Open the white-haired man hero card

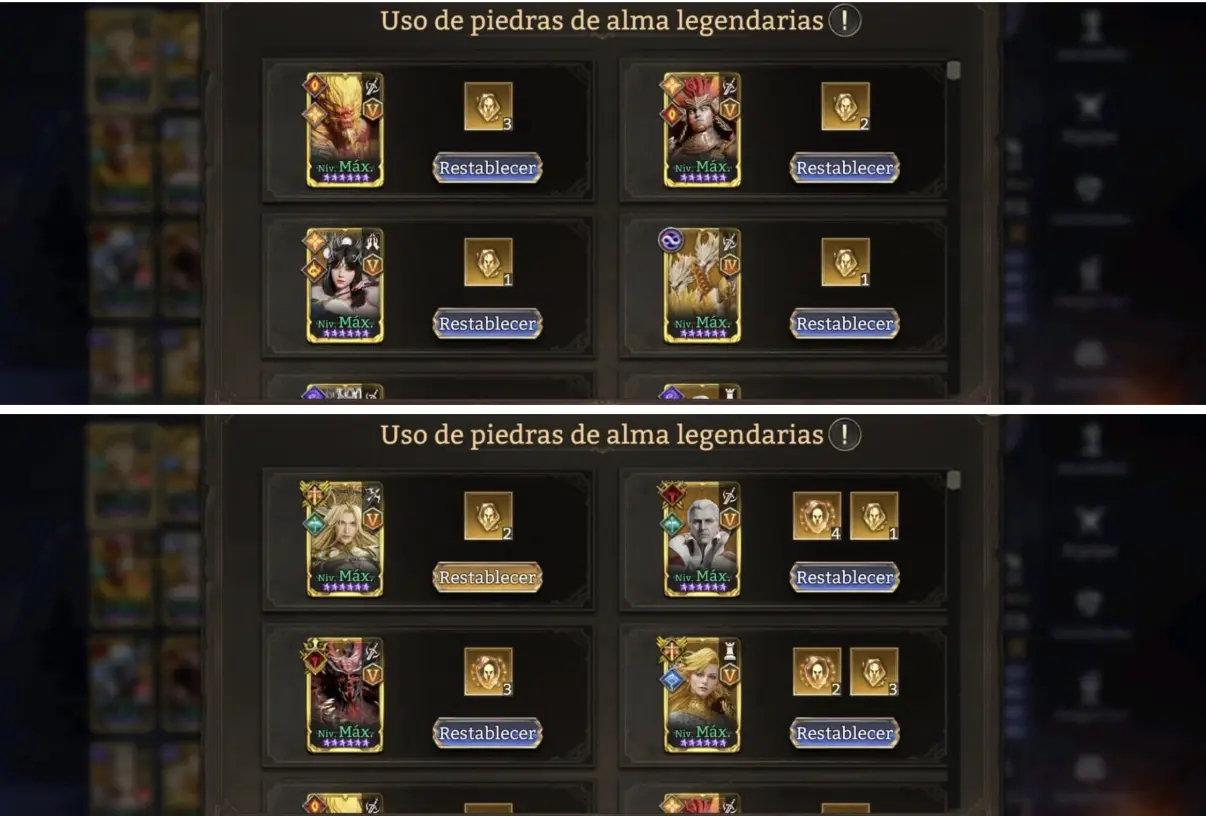pos(702,539)
